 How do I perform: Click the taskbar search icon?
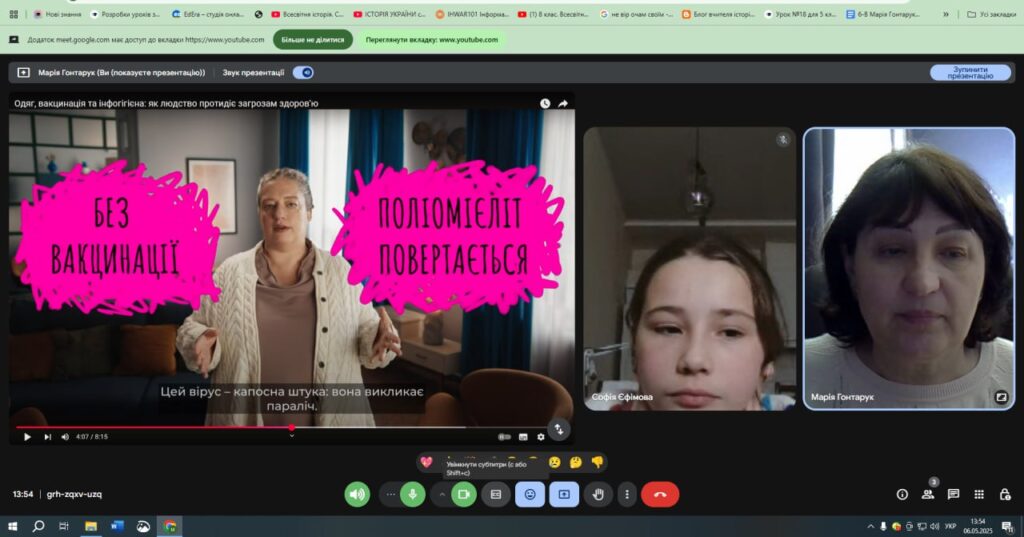pyautogui.click(x=38, y=526)
